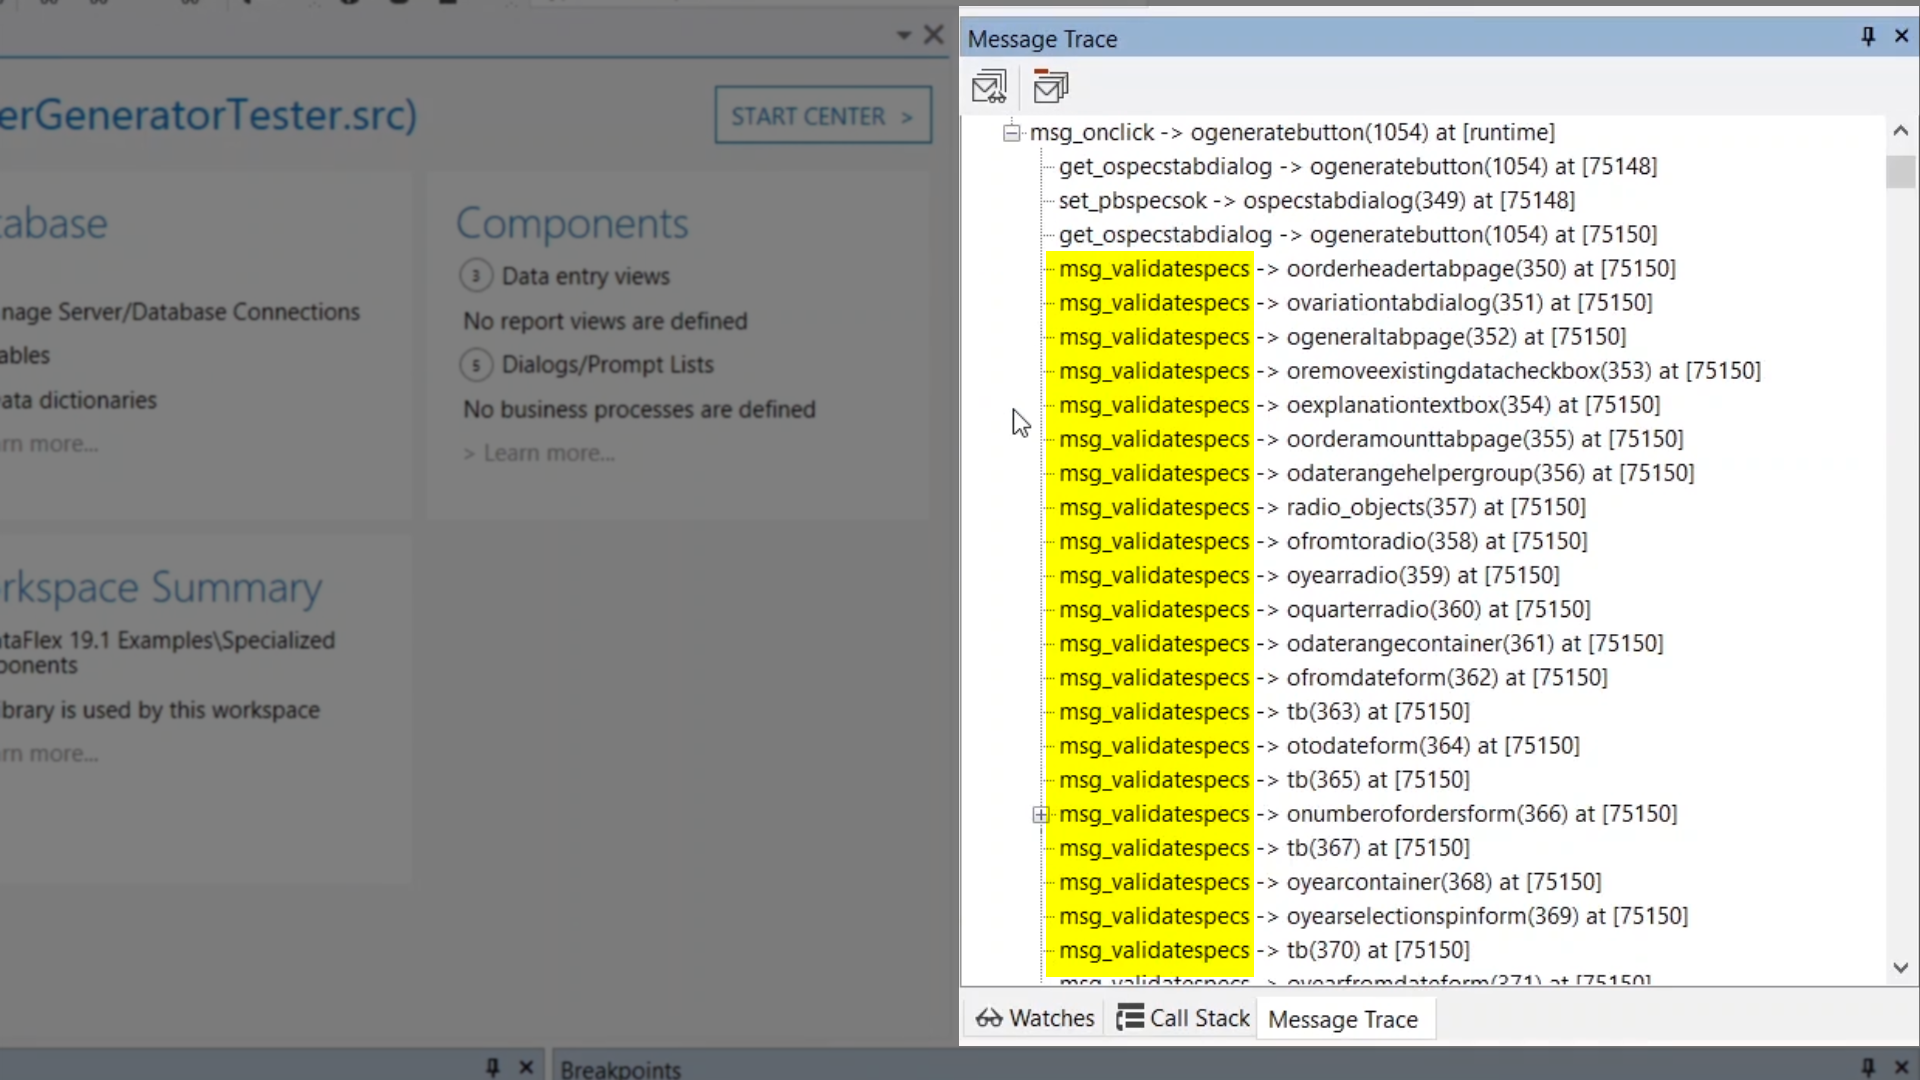Click the message trace glasses envelope icon
1920x1080 pixels.
coord(989,87)
